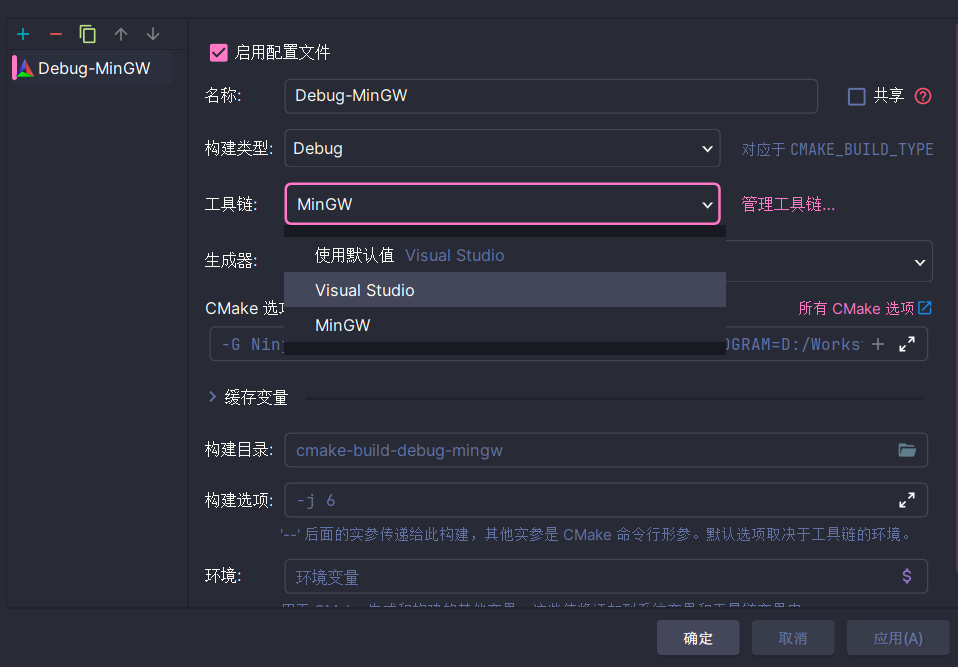
Task: Enable the 共享 checkbox
Action: 856,96
